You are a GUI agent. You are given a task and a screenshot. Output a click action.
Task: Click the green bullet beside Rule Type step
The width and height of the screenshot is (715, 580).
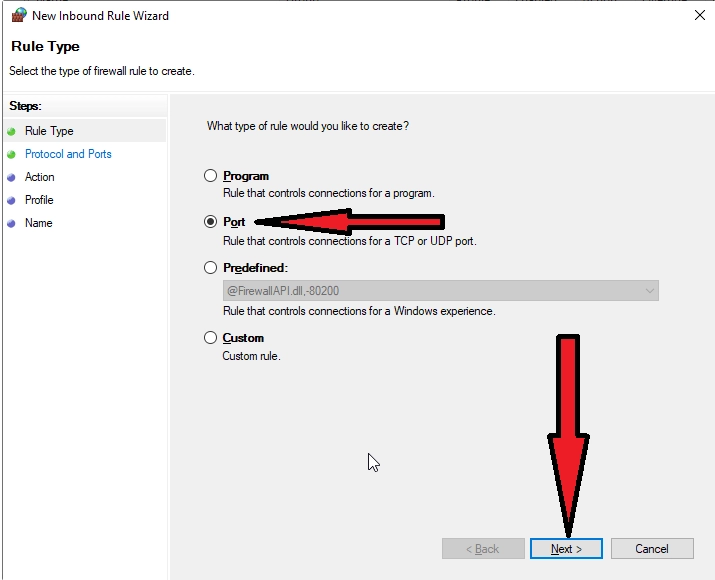point(11,131)
